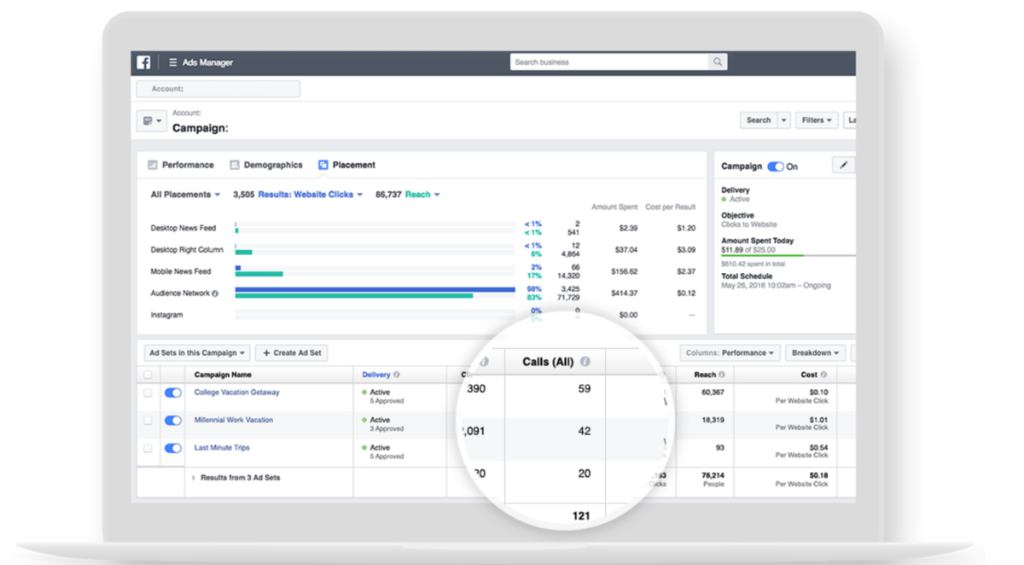The image size is (1024, 565).
Task: Click the Placement tab icon
Action: click(x=323, y=165)
